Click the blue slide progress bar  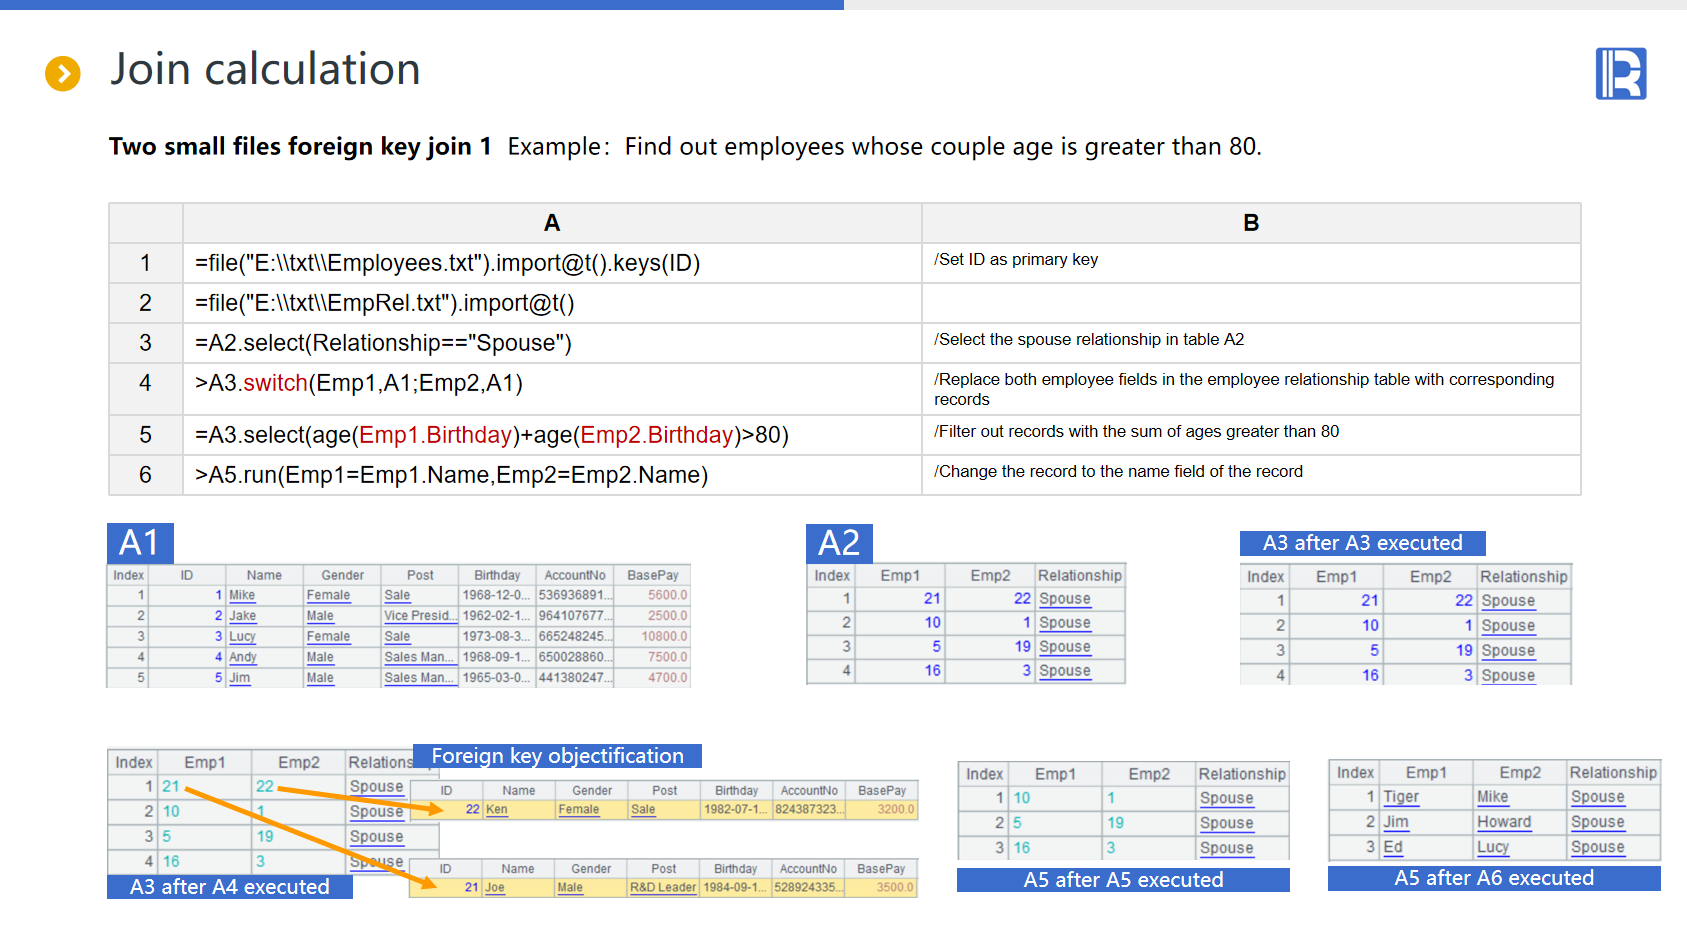point(421,5)
